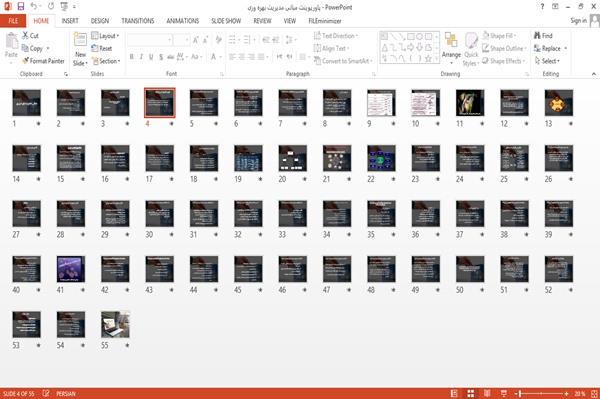Click Start From Beginning quick access icon
Screen dimensions: 600x399
[x=64, y=6]
